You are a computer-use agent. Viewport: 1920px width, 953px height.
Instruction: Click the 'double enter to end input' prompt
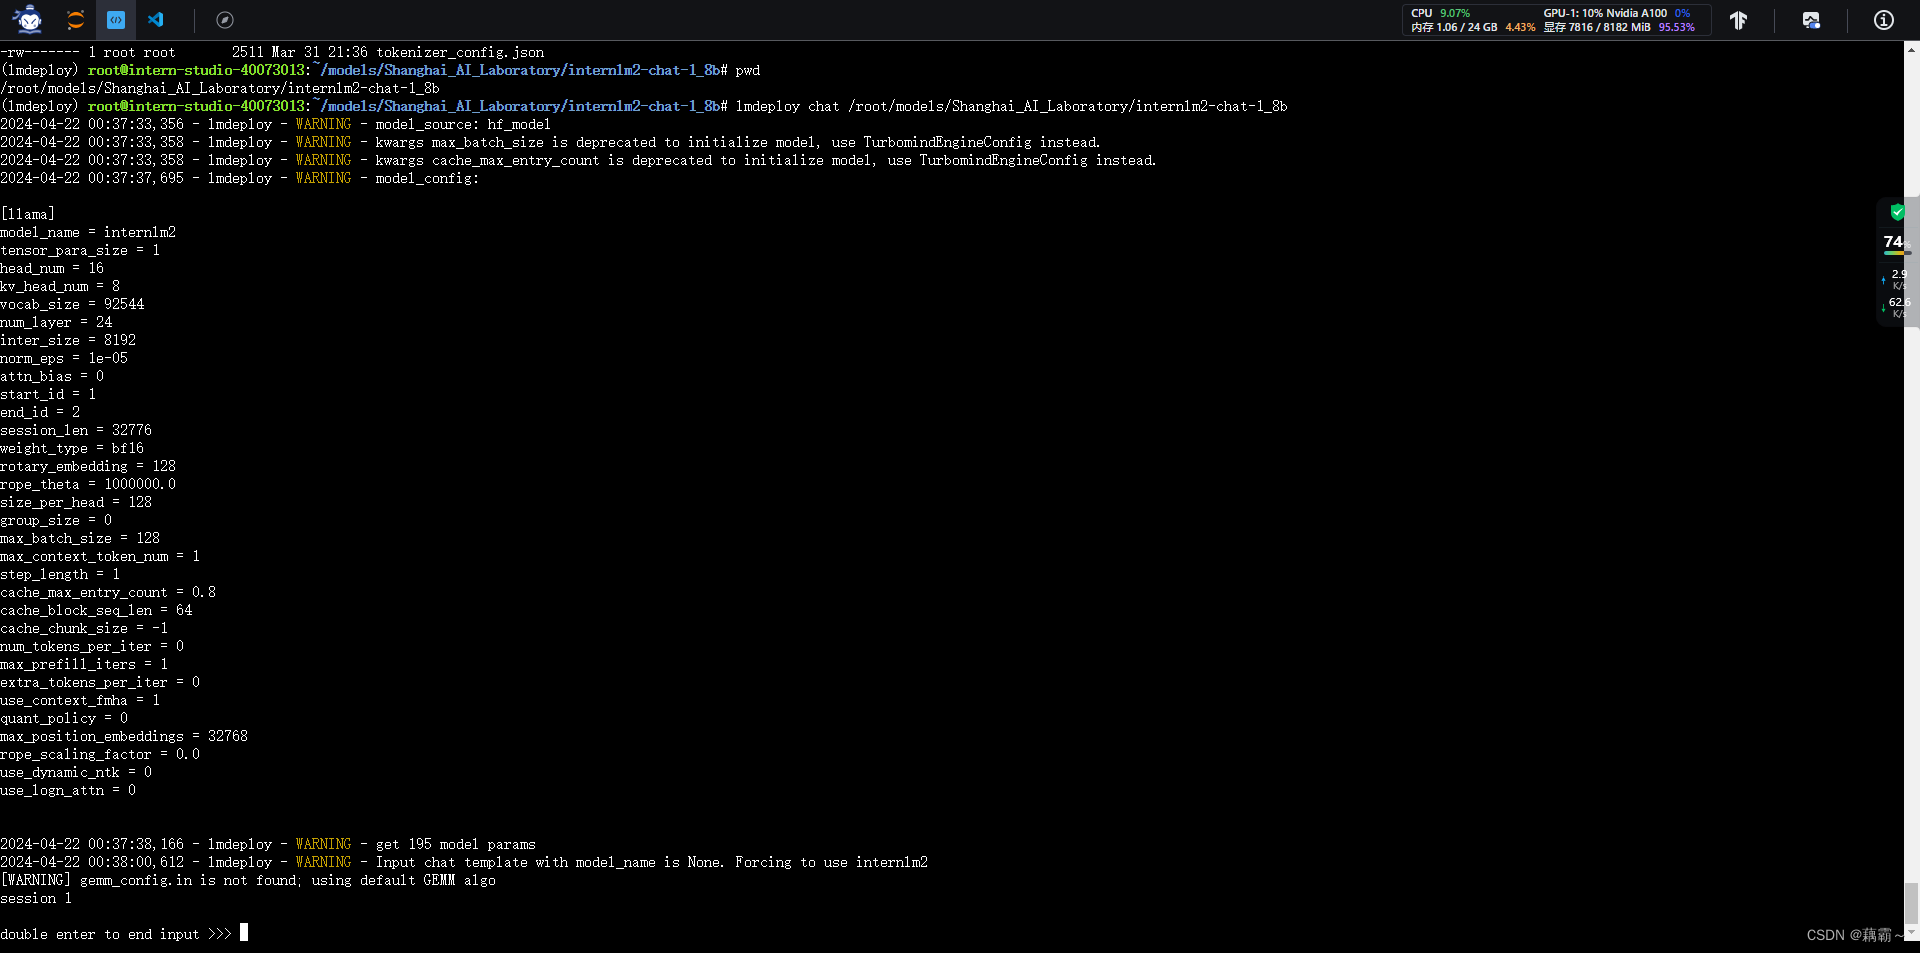pos(116,934)
